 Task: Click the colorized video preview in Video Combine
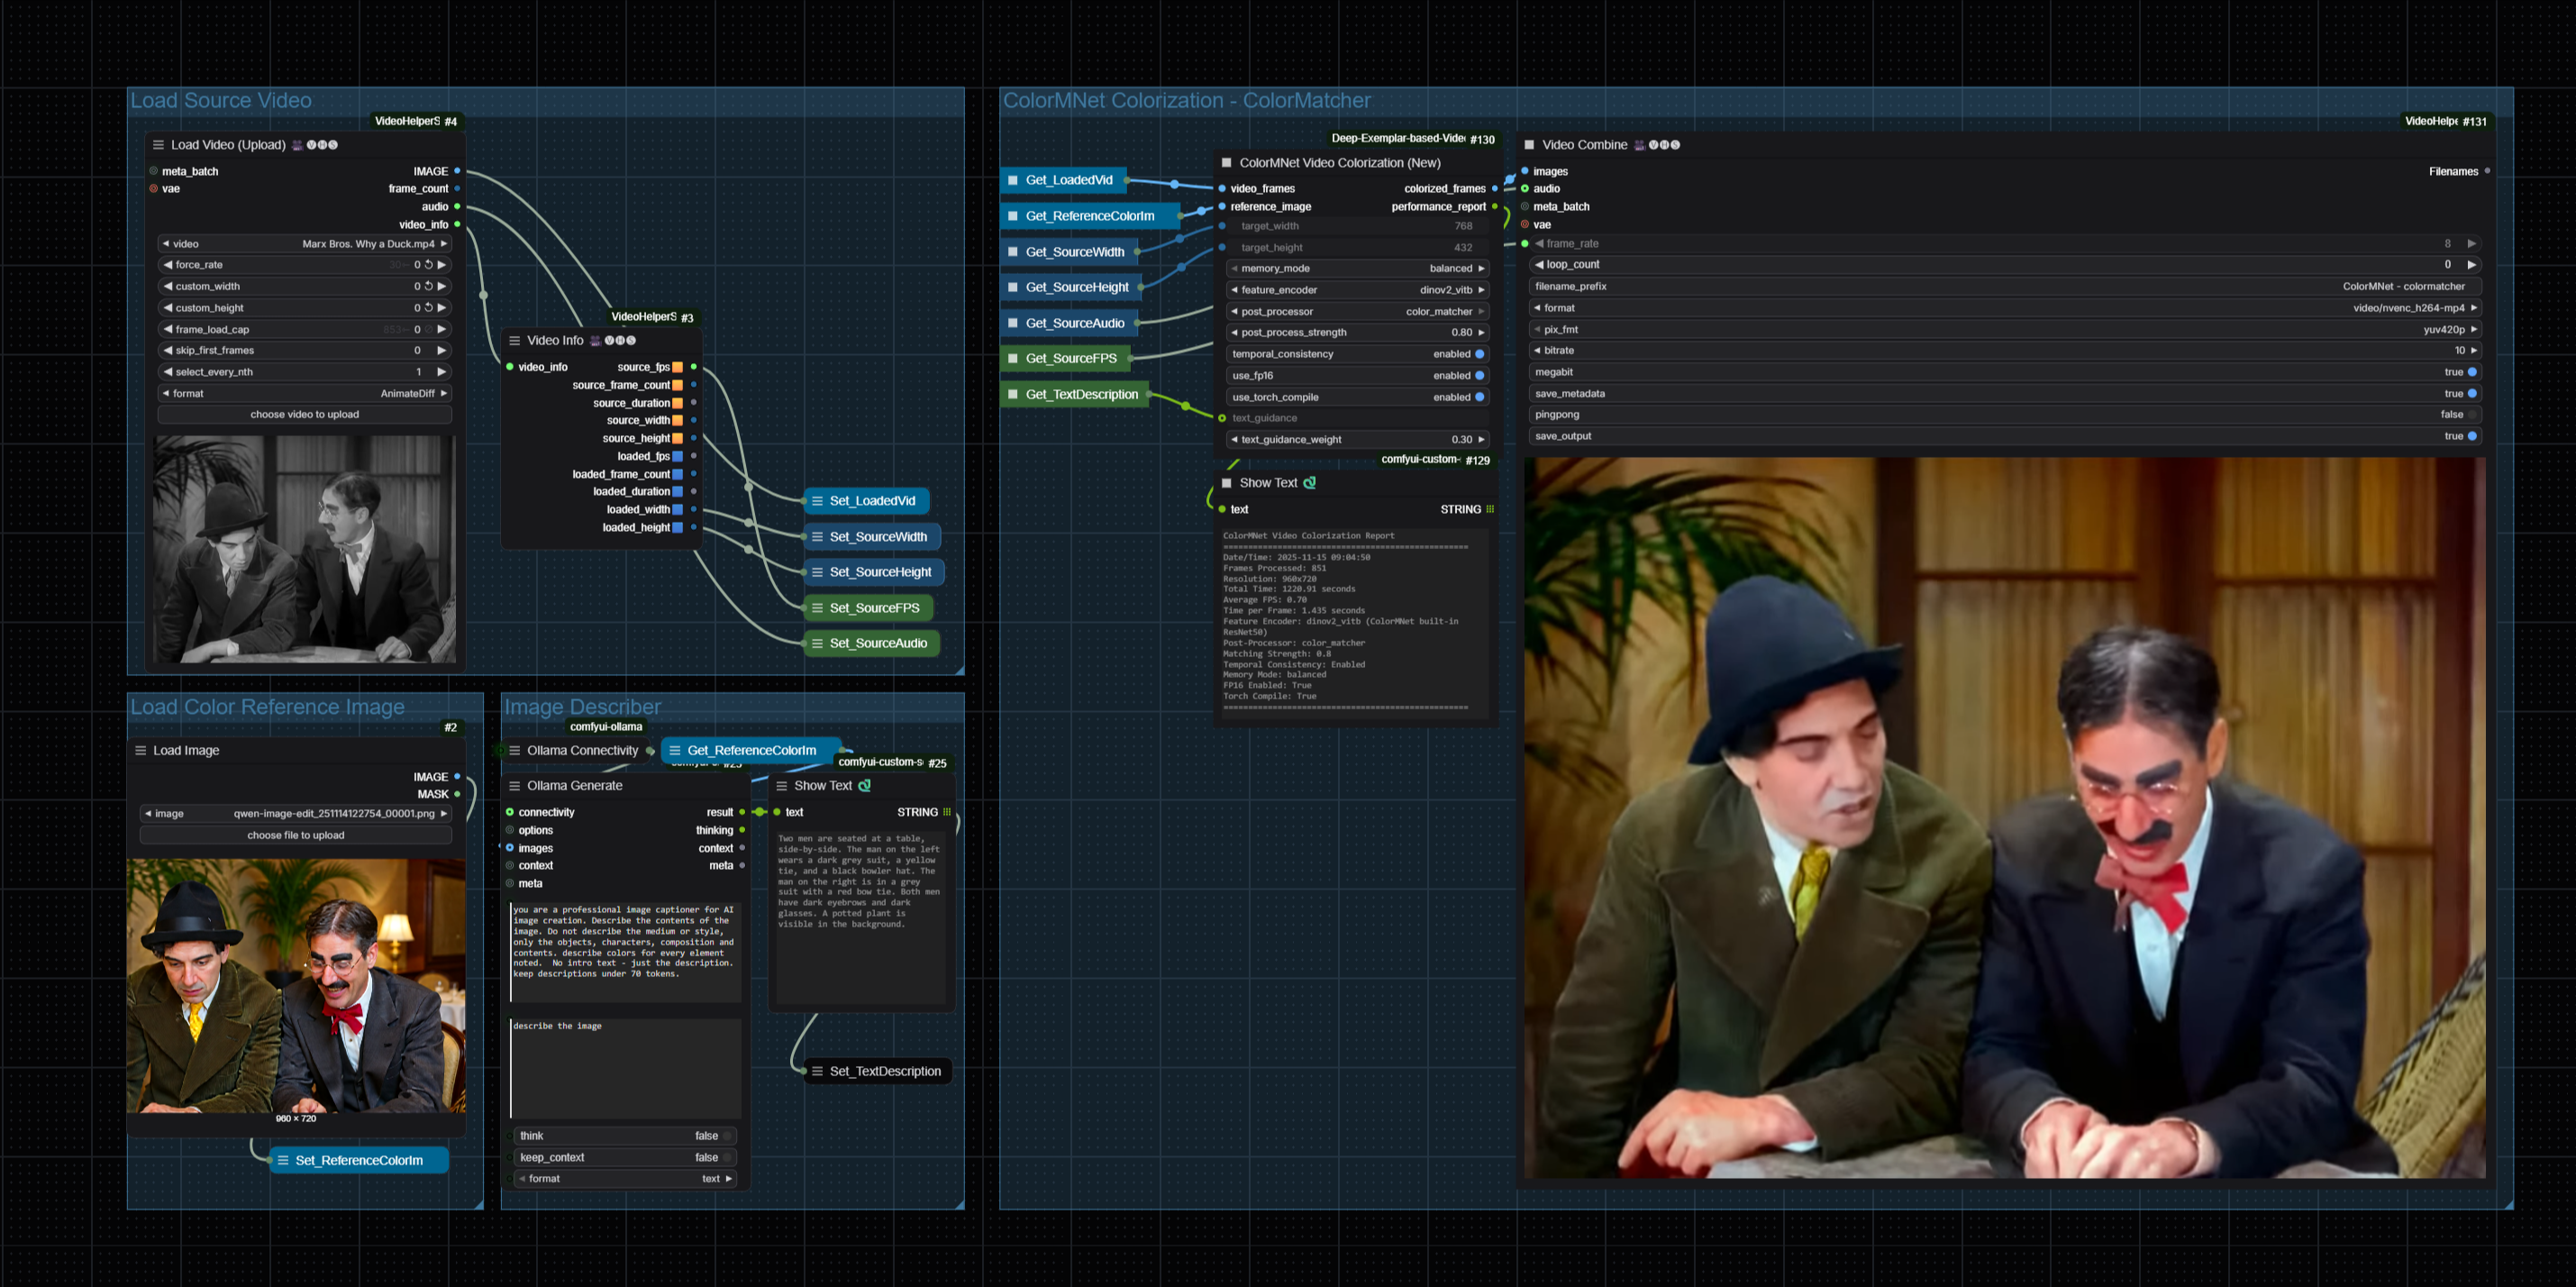(x=2005, y=818)
